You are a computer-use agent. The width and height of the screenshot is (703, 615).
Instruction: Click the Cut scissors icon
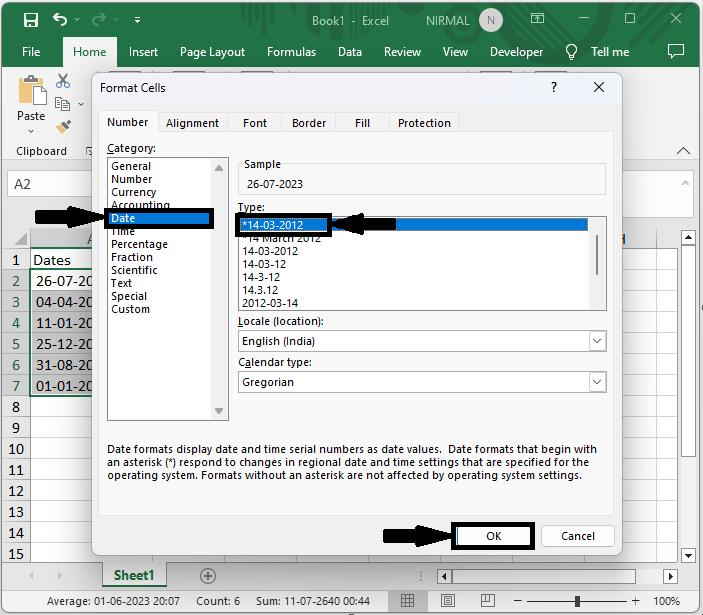[x=63, y=82]
